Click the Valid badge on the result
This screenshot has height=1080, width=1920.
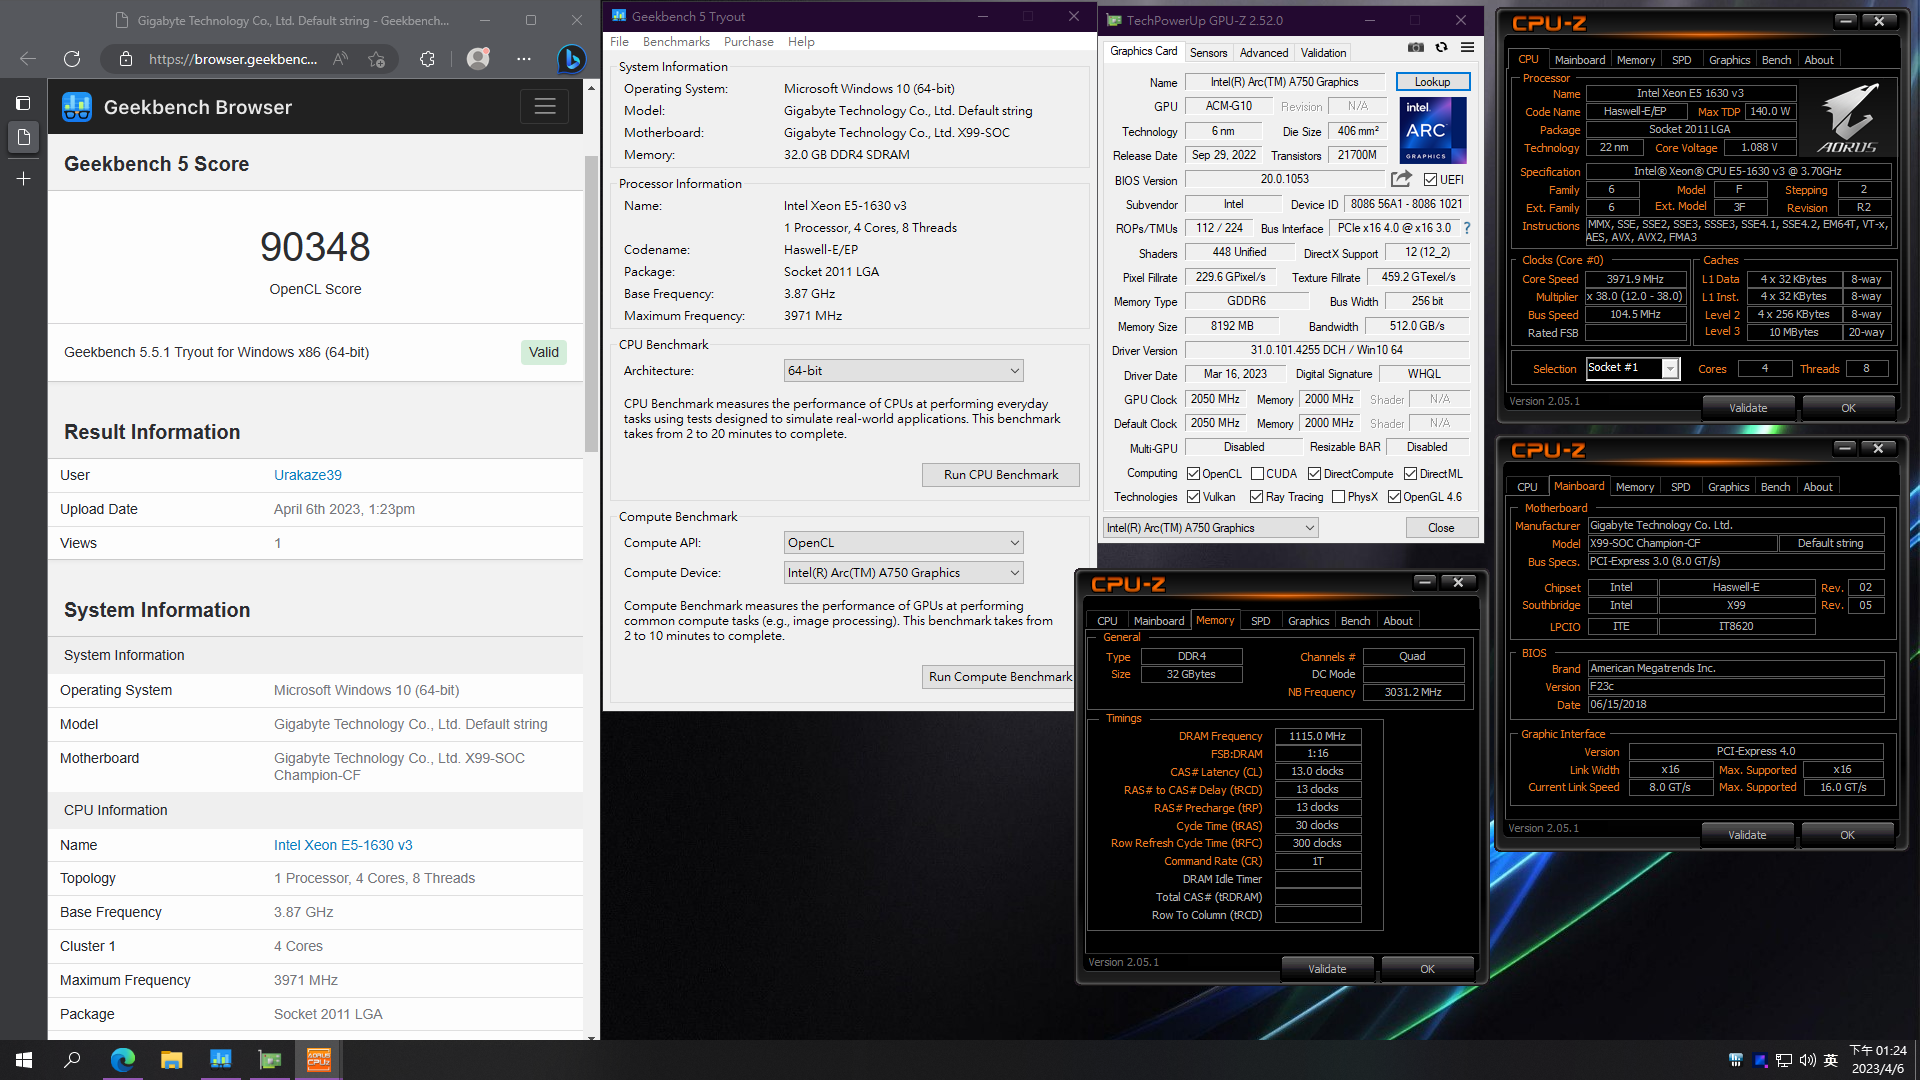[543, 352]
